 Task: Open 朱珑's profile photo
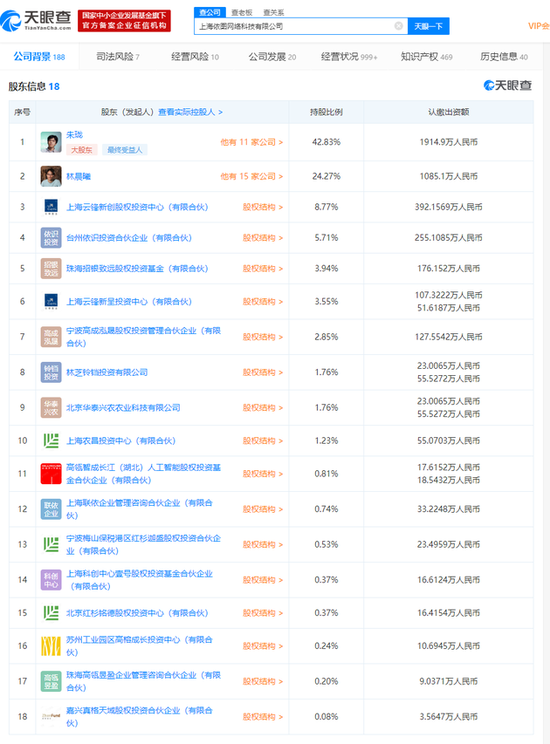tap(51, 142)
